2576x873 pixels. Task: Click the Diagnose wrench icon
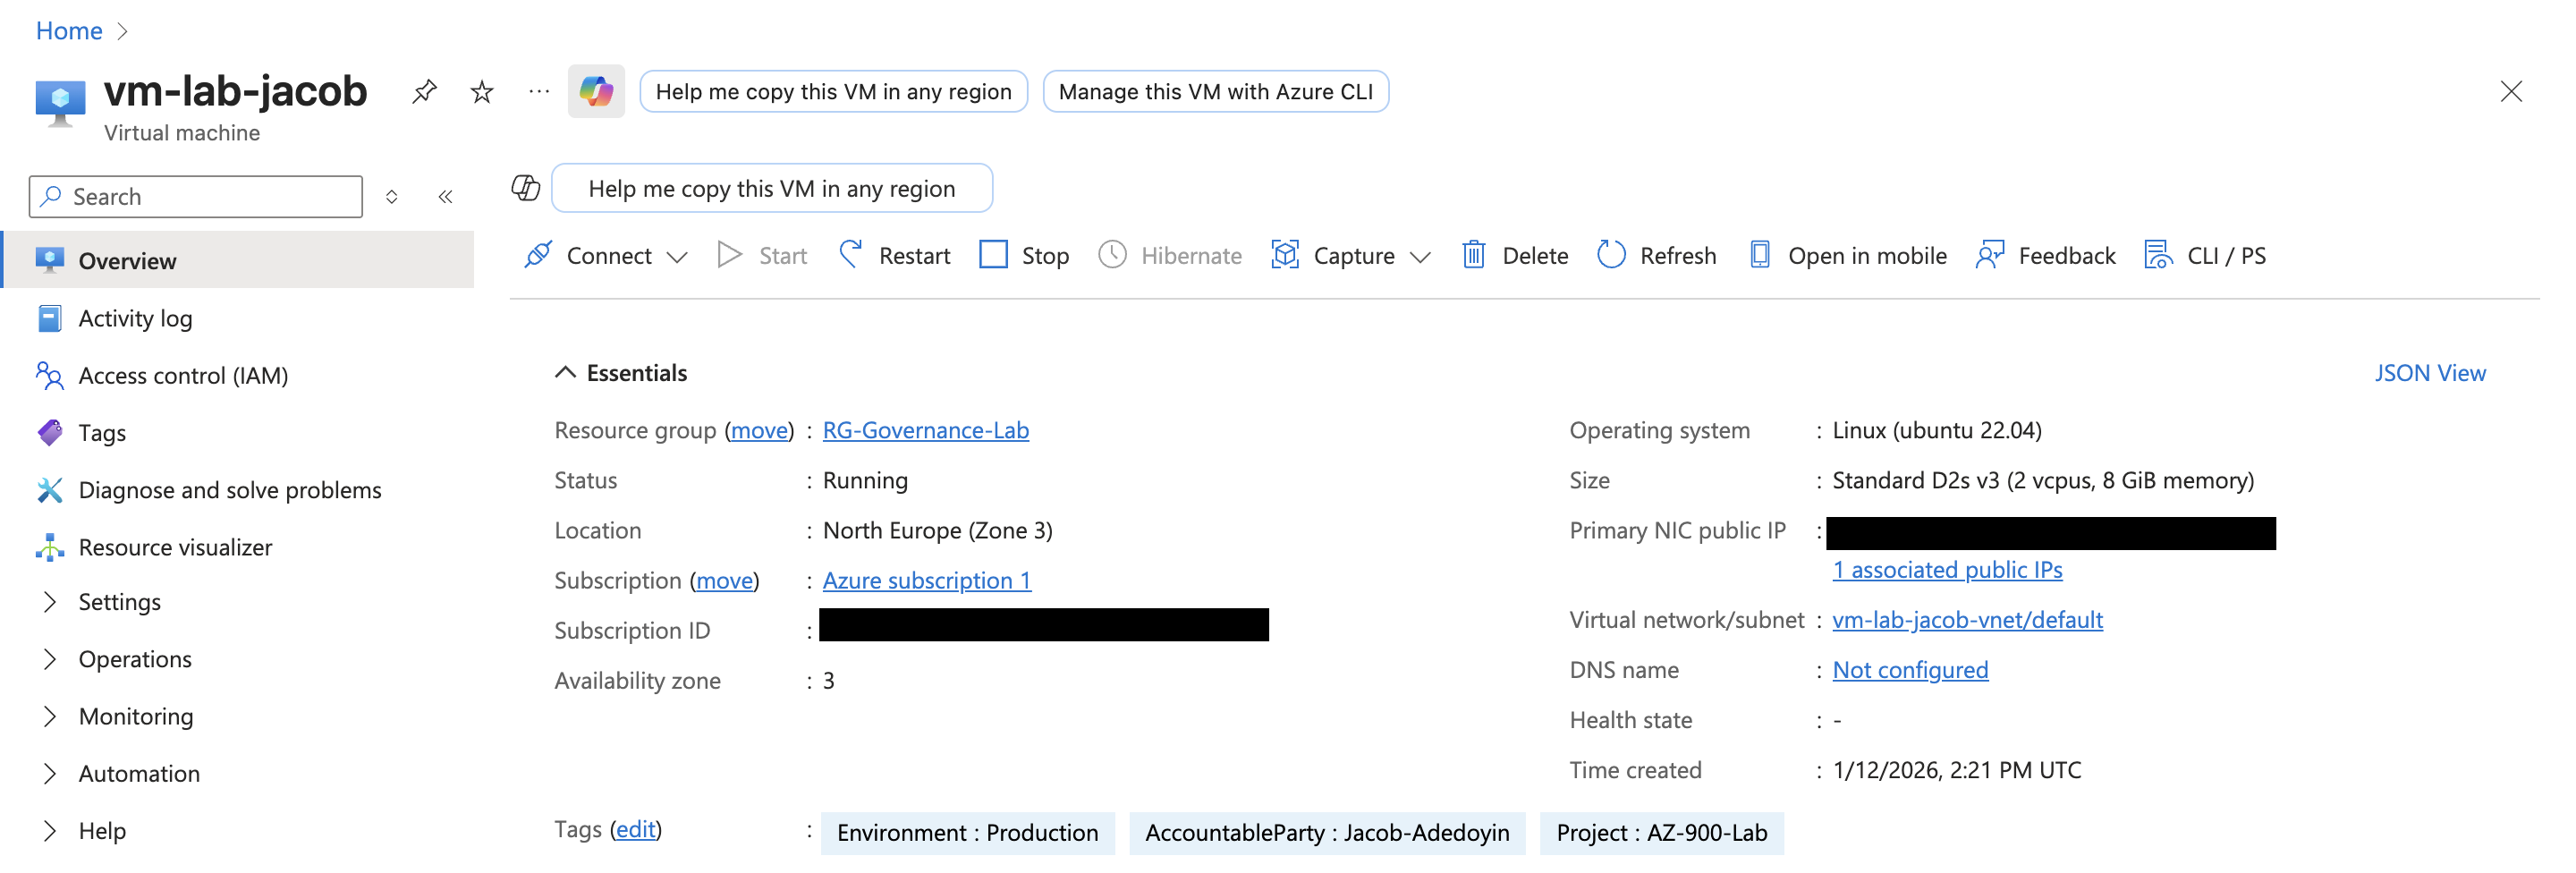pos(50,490)
